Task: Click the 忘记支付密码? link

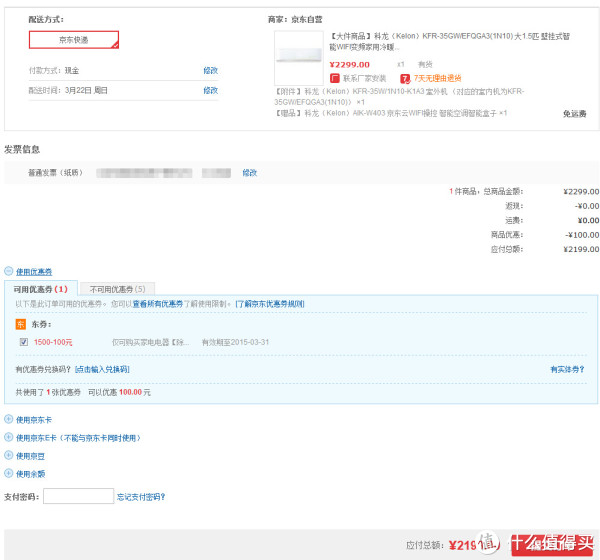Action: 141,497
